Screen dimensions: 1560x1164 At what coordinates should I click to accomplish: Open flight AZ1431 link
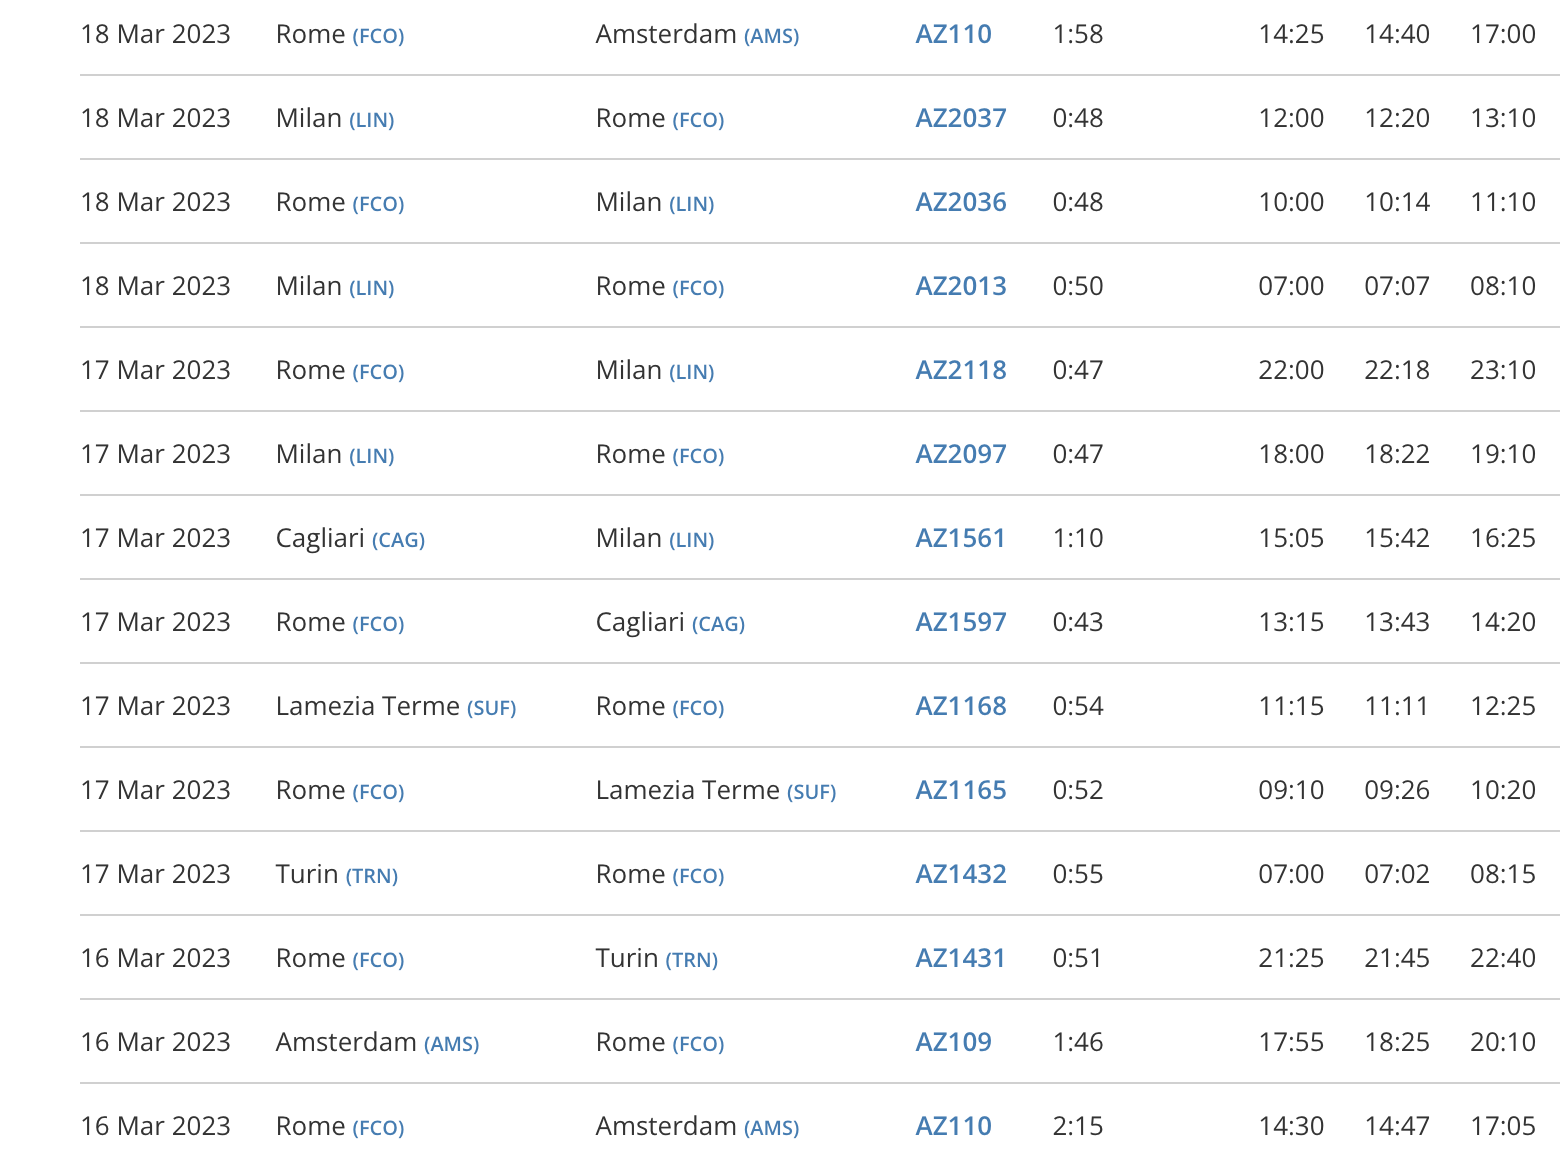coord(960,958)
